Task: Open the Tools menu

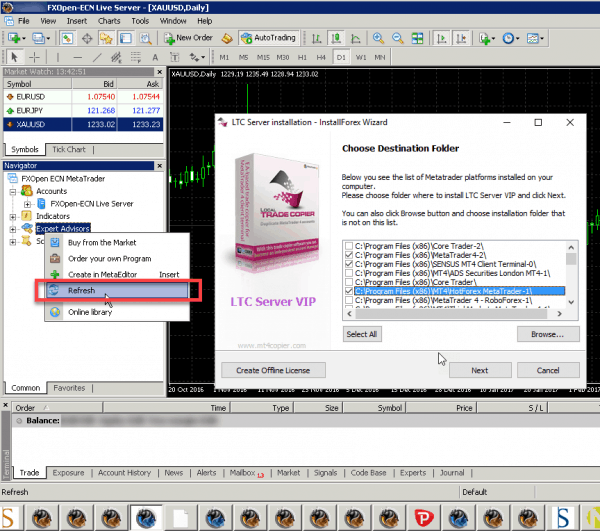Action: (140, 21)
